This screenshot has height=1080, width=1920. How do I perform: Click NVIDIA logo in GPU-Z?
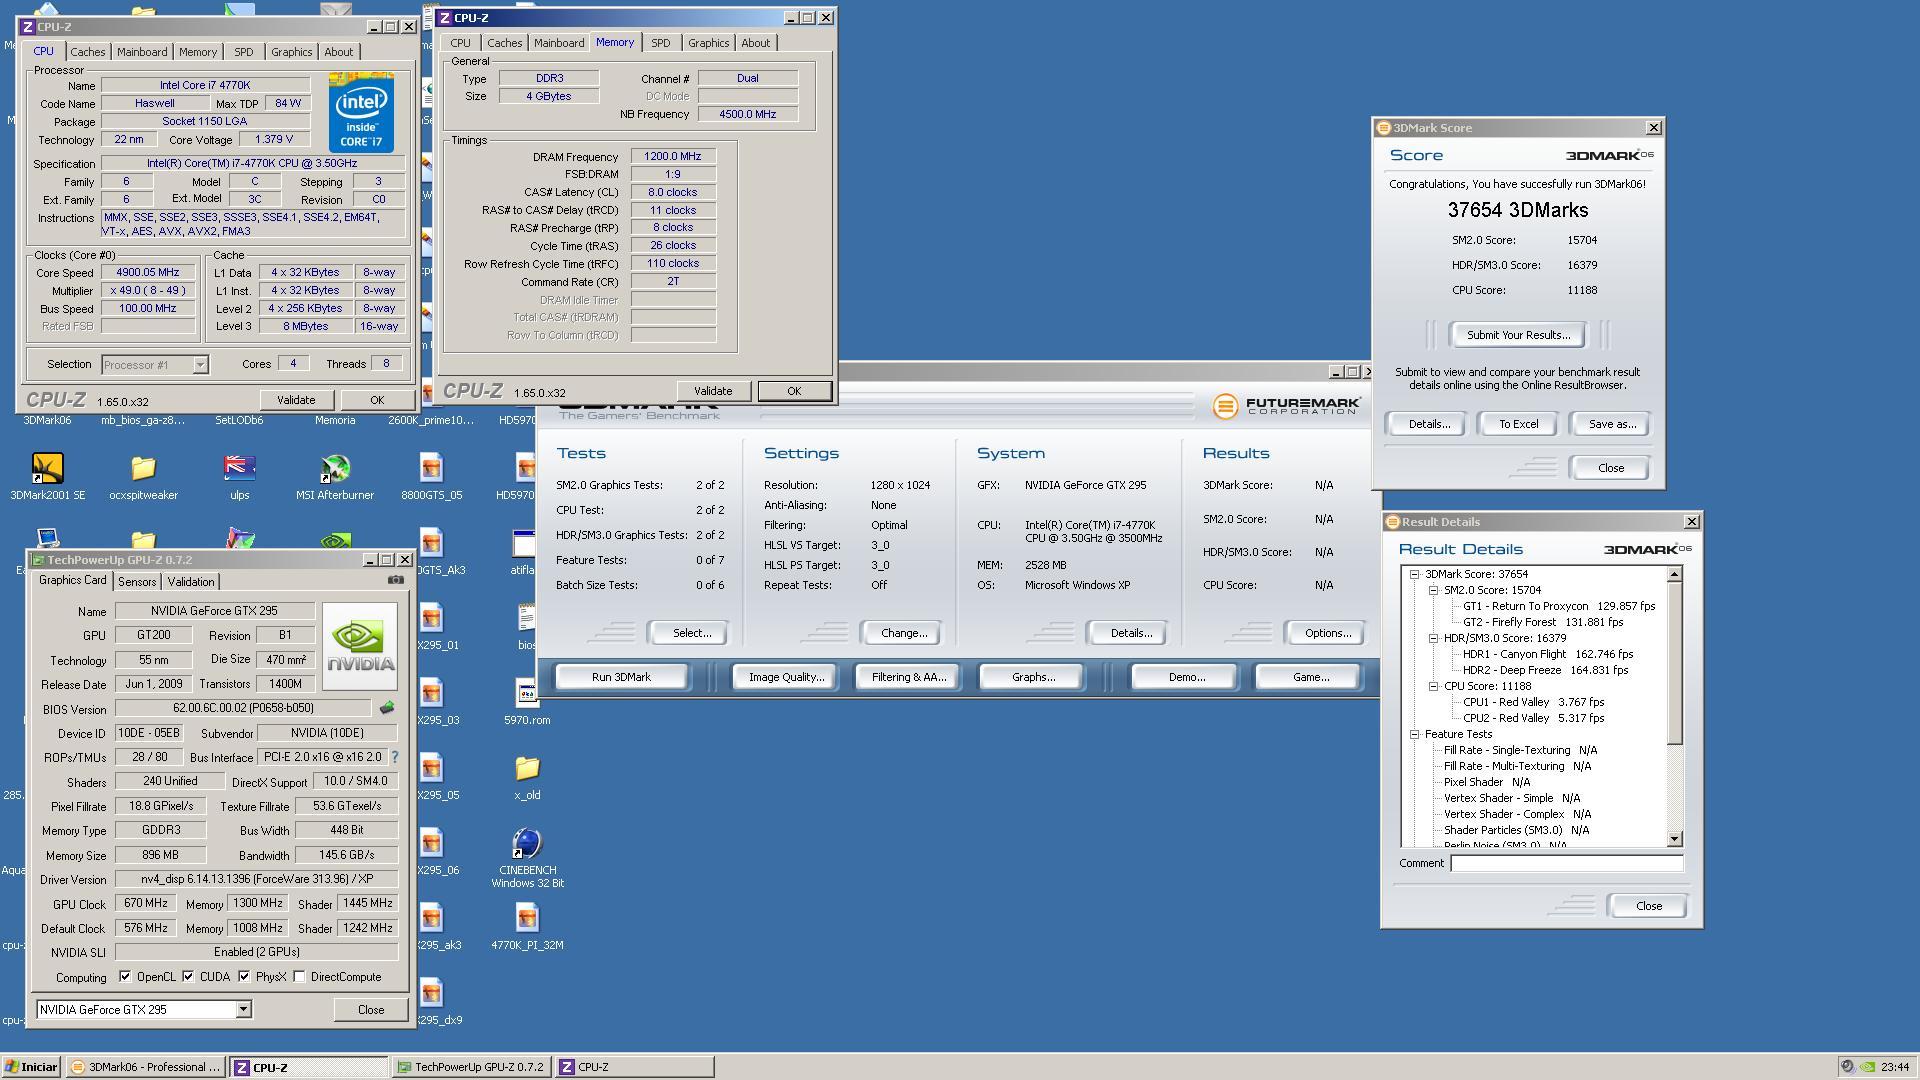click(360, 646)
